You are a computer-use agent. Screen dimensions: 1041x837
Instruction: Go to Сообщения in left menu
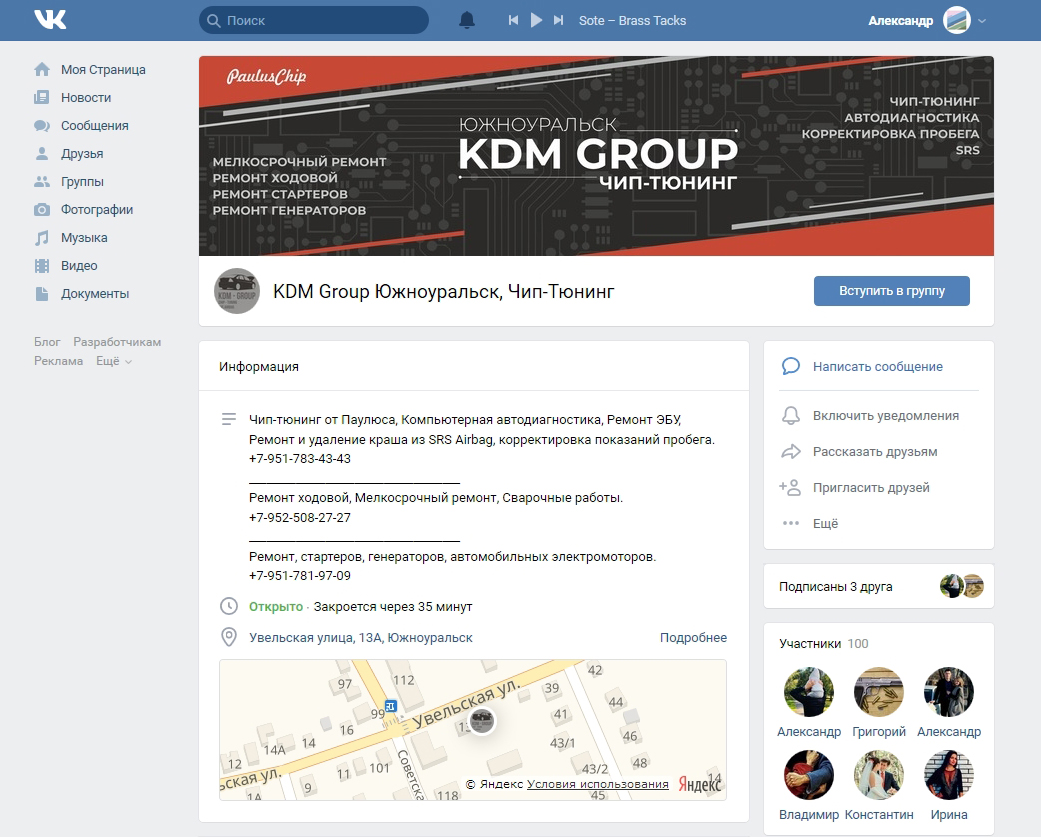94,126
